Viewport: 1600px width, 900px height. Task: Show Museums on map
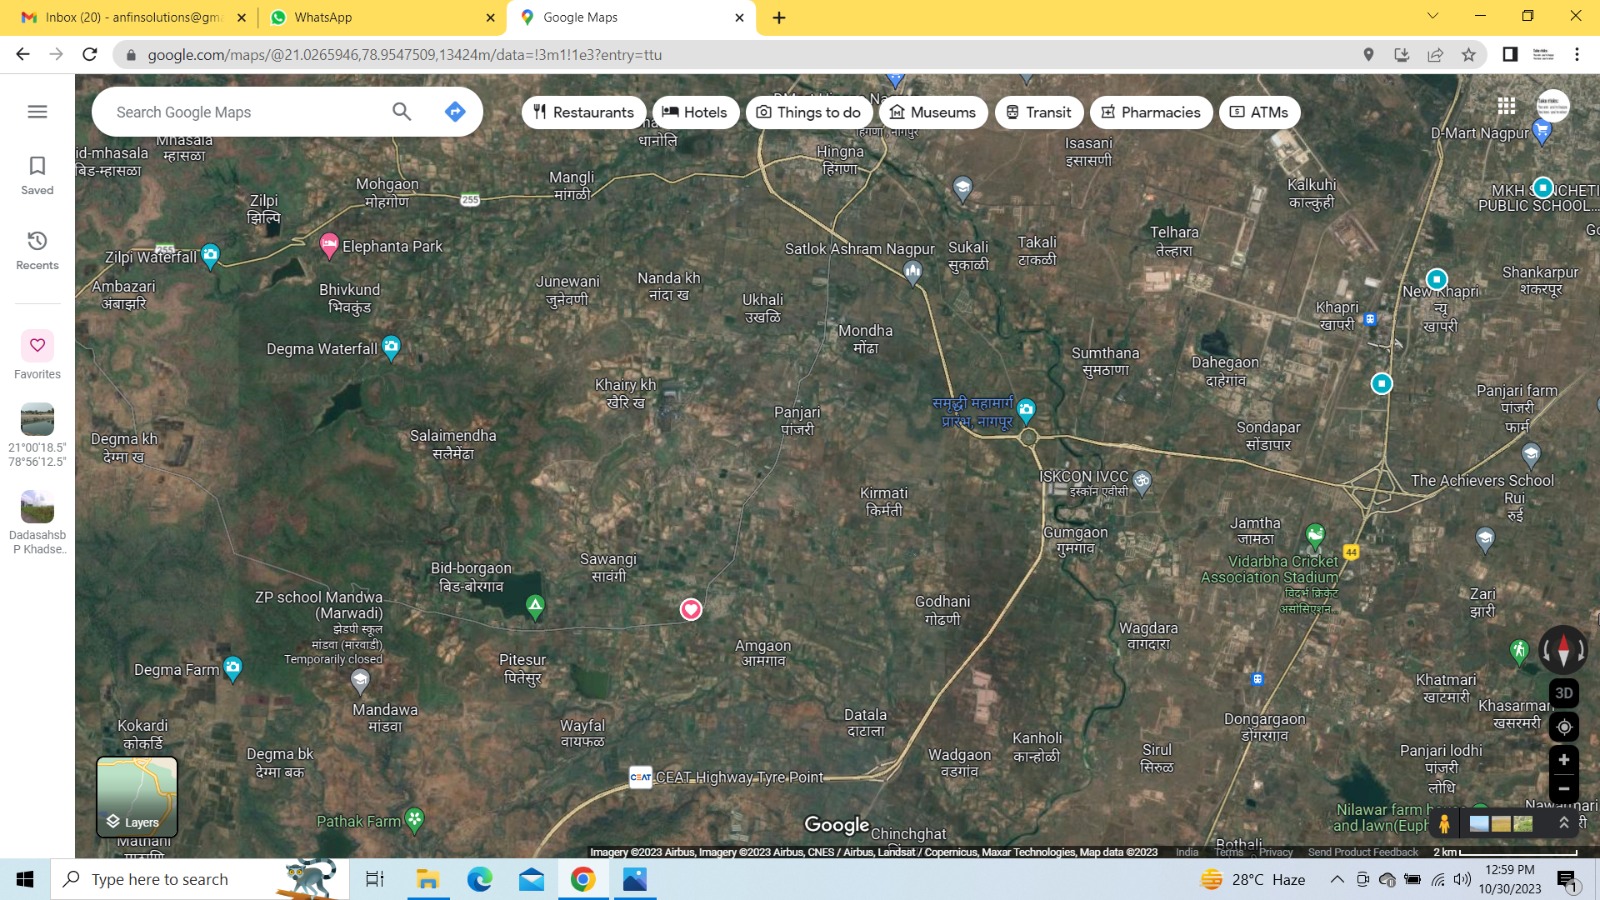click(933, 112)
